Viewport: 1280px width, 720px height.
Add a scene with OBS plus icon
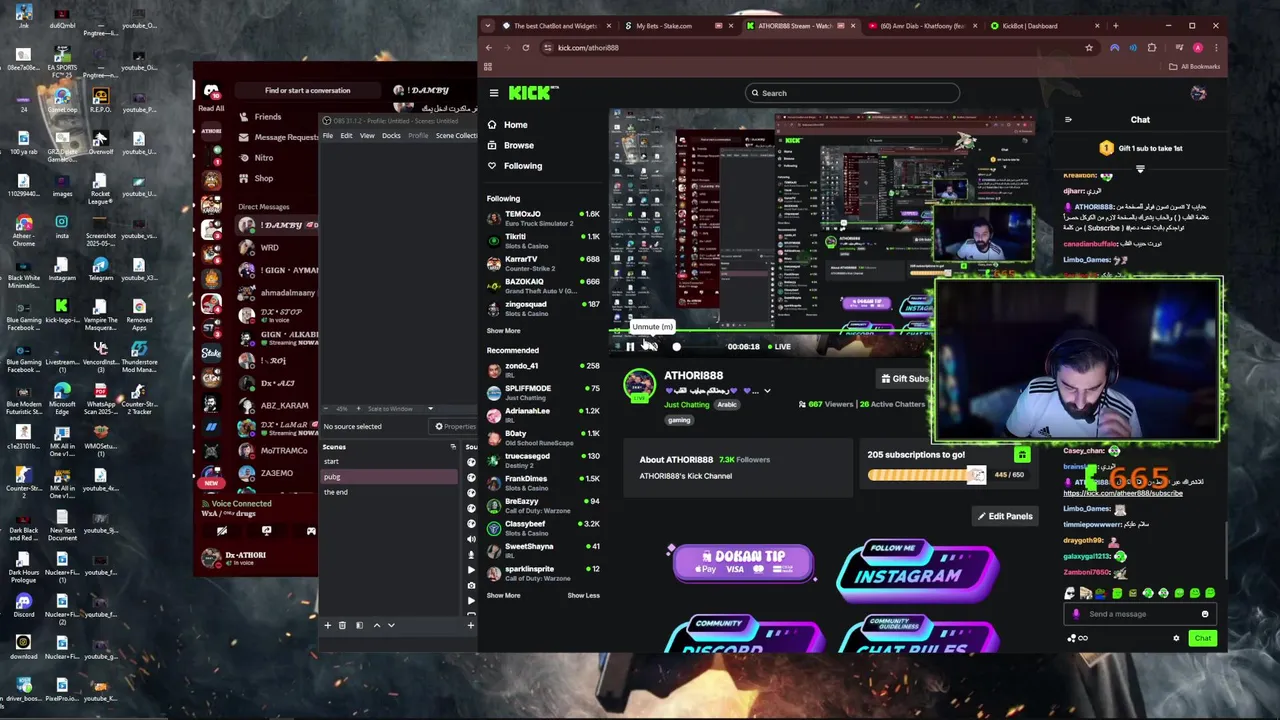point(327,625)
